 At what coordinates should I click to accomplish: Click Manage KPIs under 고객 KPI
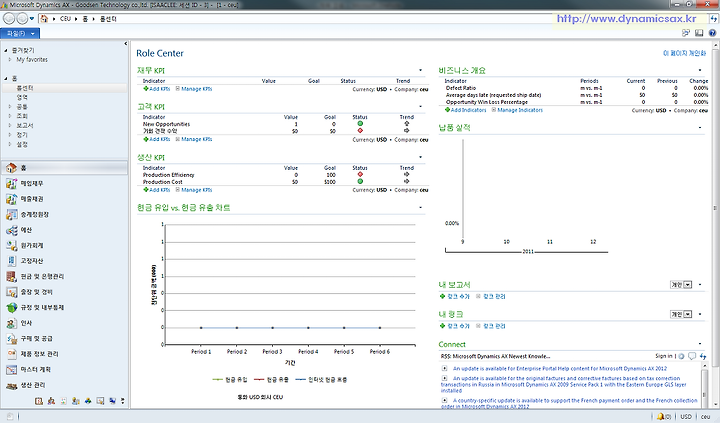click(x=194, y=139)
